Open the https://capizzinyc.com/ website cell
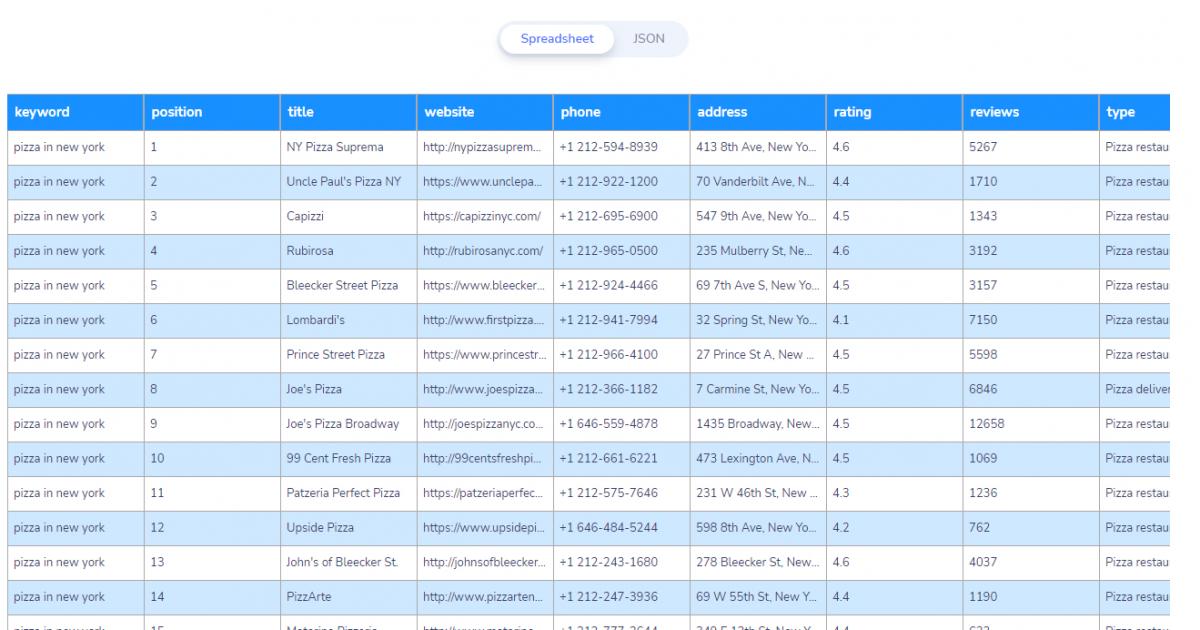Viewport: 1200px width, 630px height. pos(485,216)
